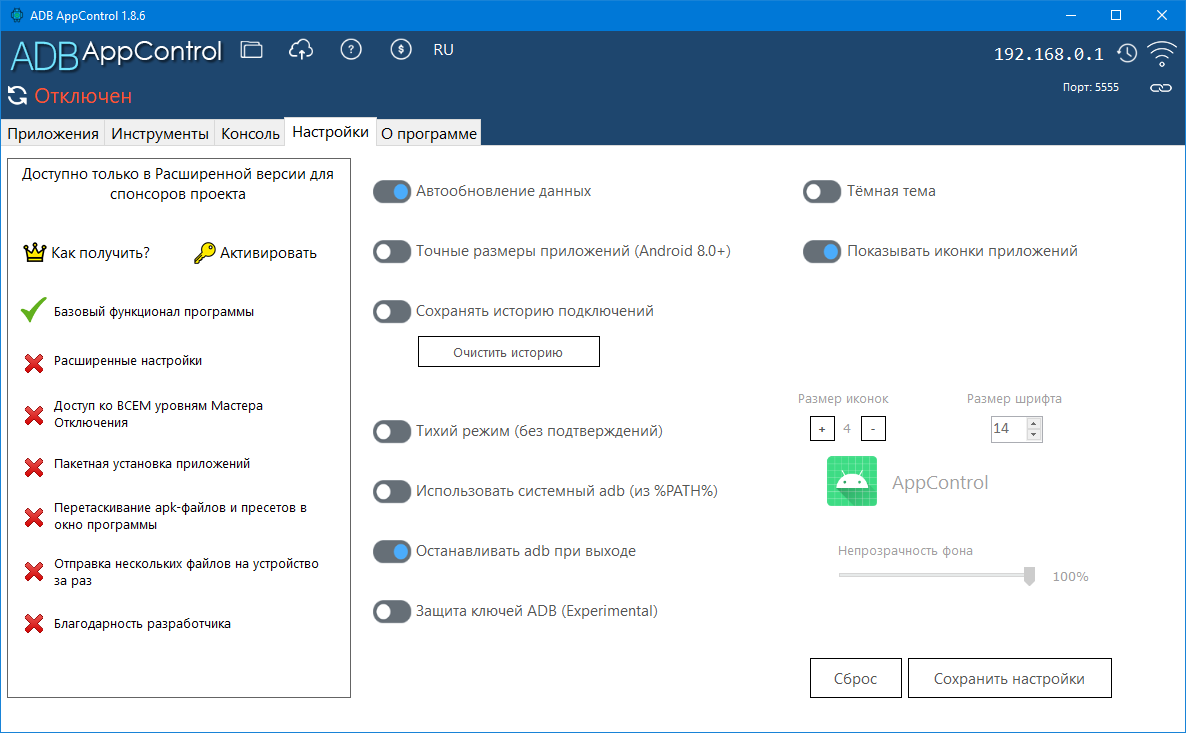The width and height of the screenshot is (1186, 733).
Task: Disable the Автообновление данных toggle
Action: [392, 191]
